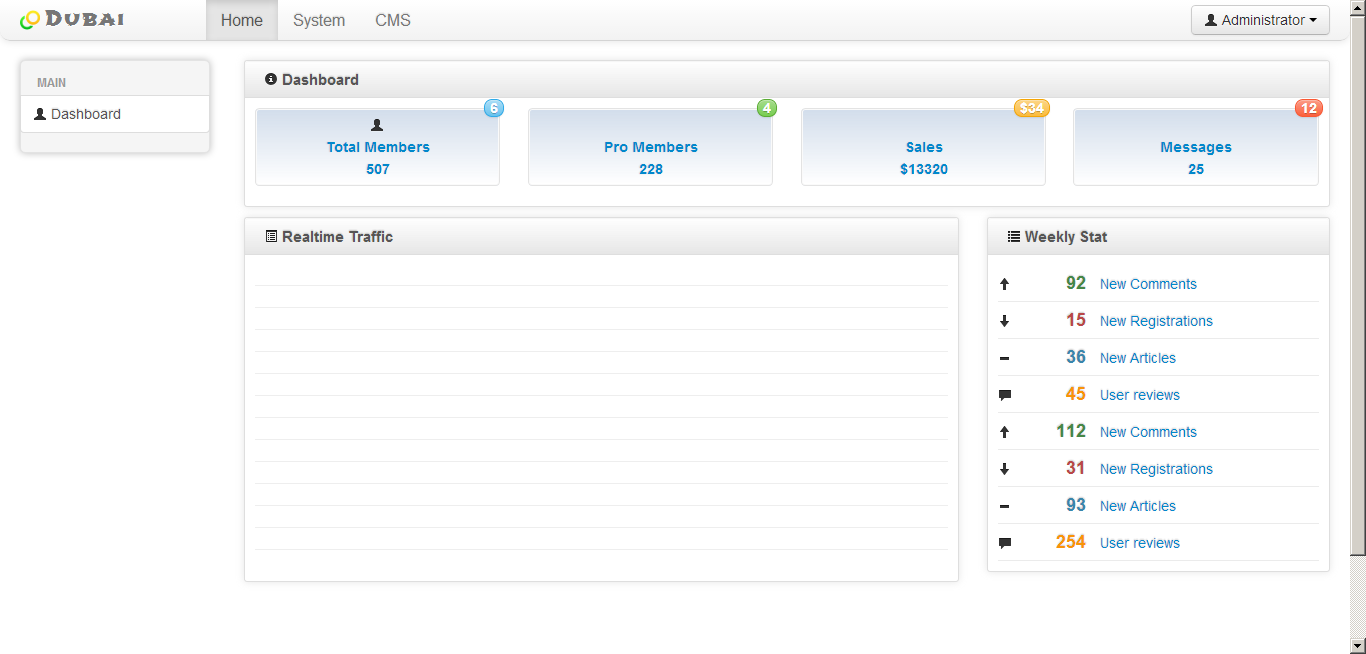Open the Total Members card
The image size is (1366, 654).
click(x=377, y=147)
